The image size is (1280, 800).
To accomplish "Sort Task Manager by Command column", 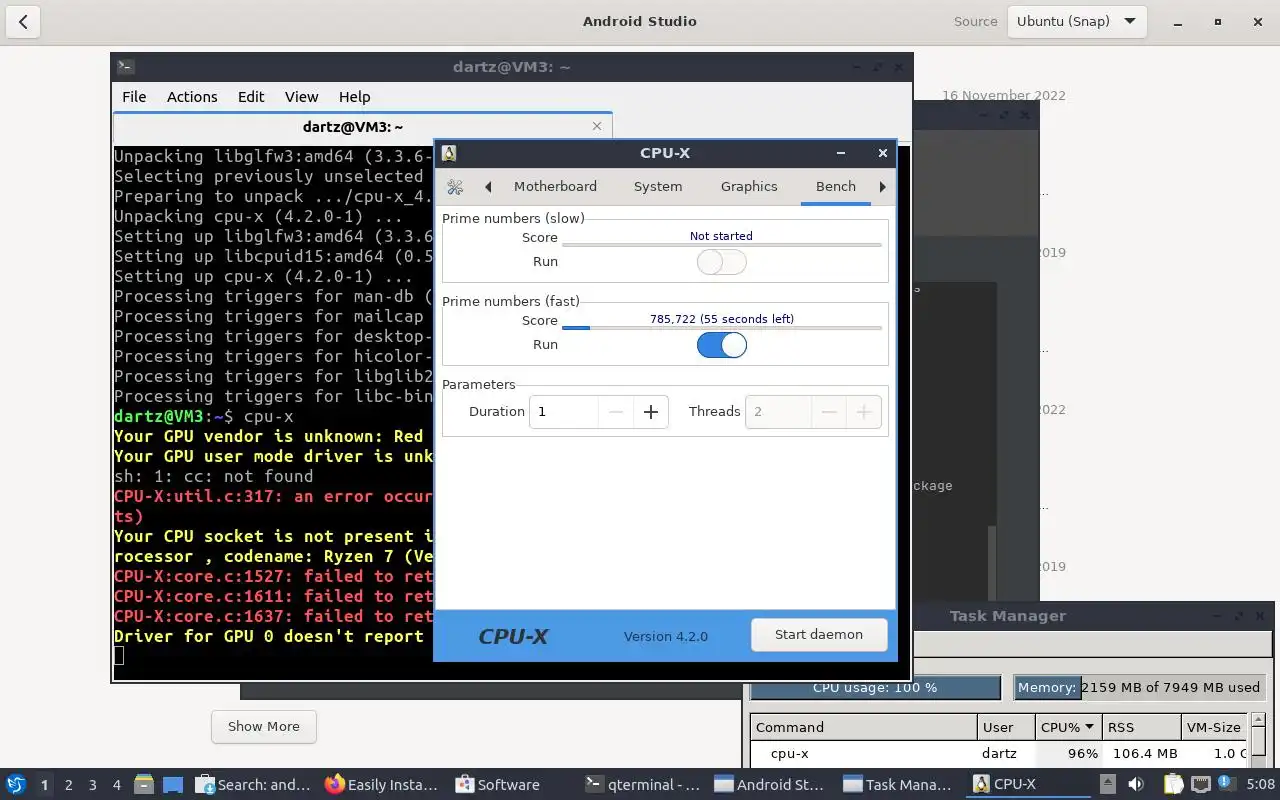I will point(864,727).
